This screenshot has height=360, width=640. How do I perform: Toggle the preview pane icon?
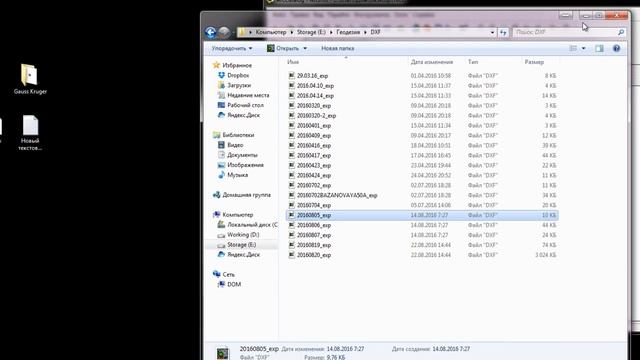pyautogui.click(x=599, y=48)
